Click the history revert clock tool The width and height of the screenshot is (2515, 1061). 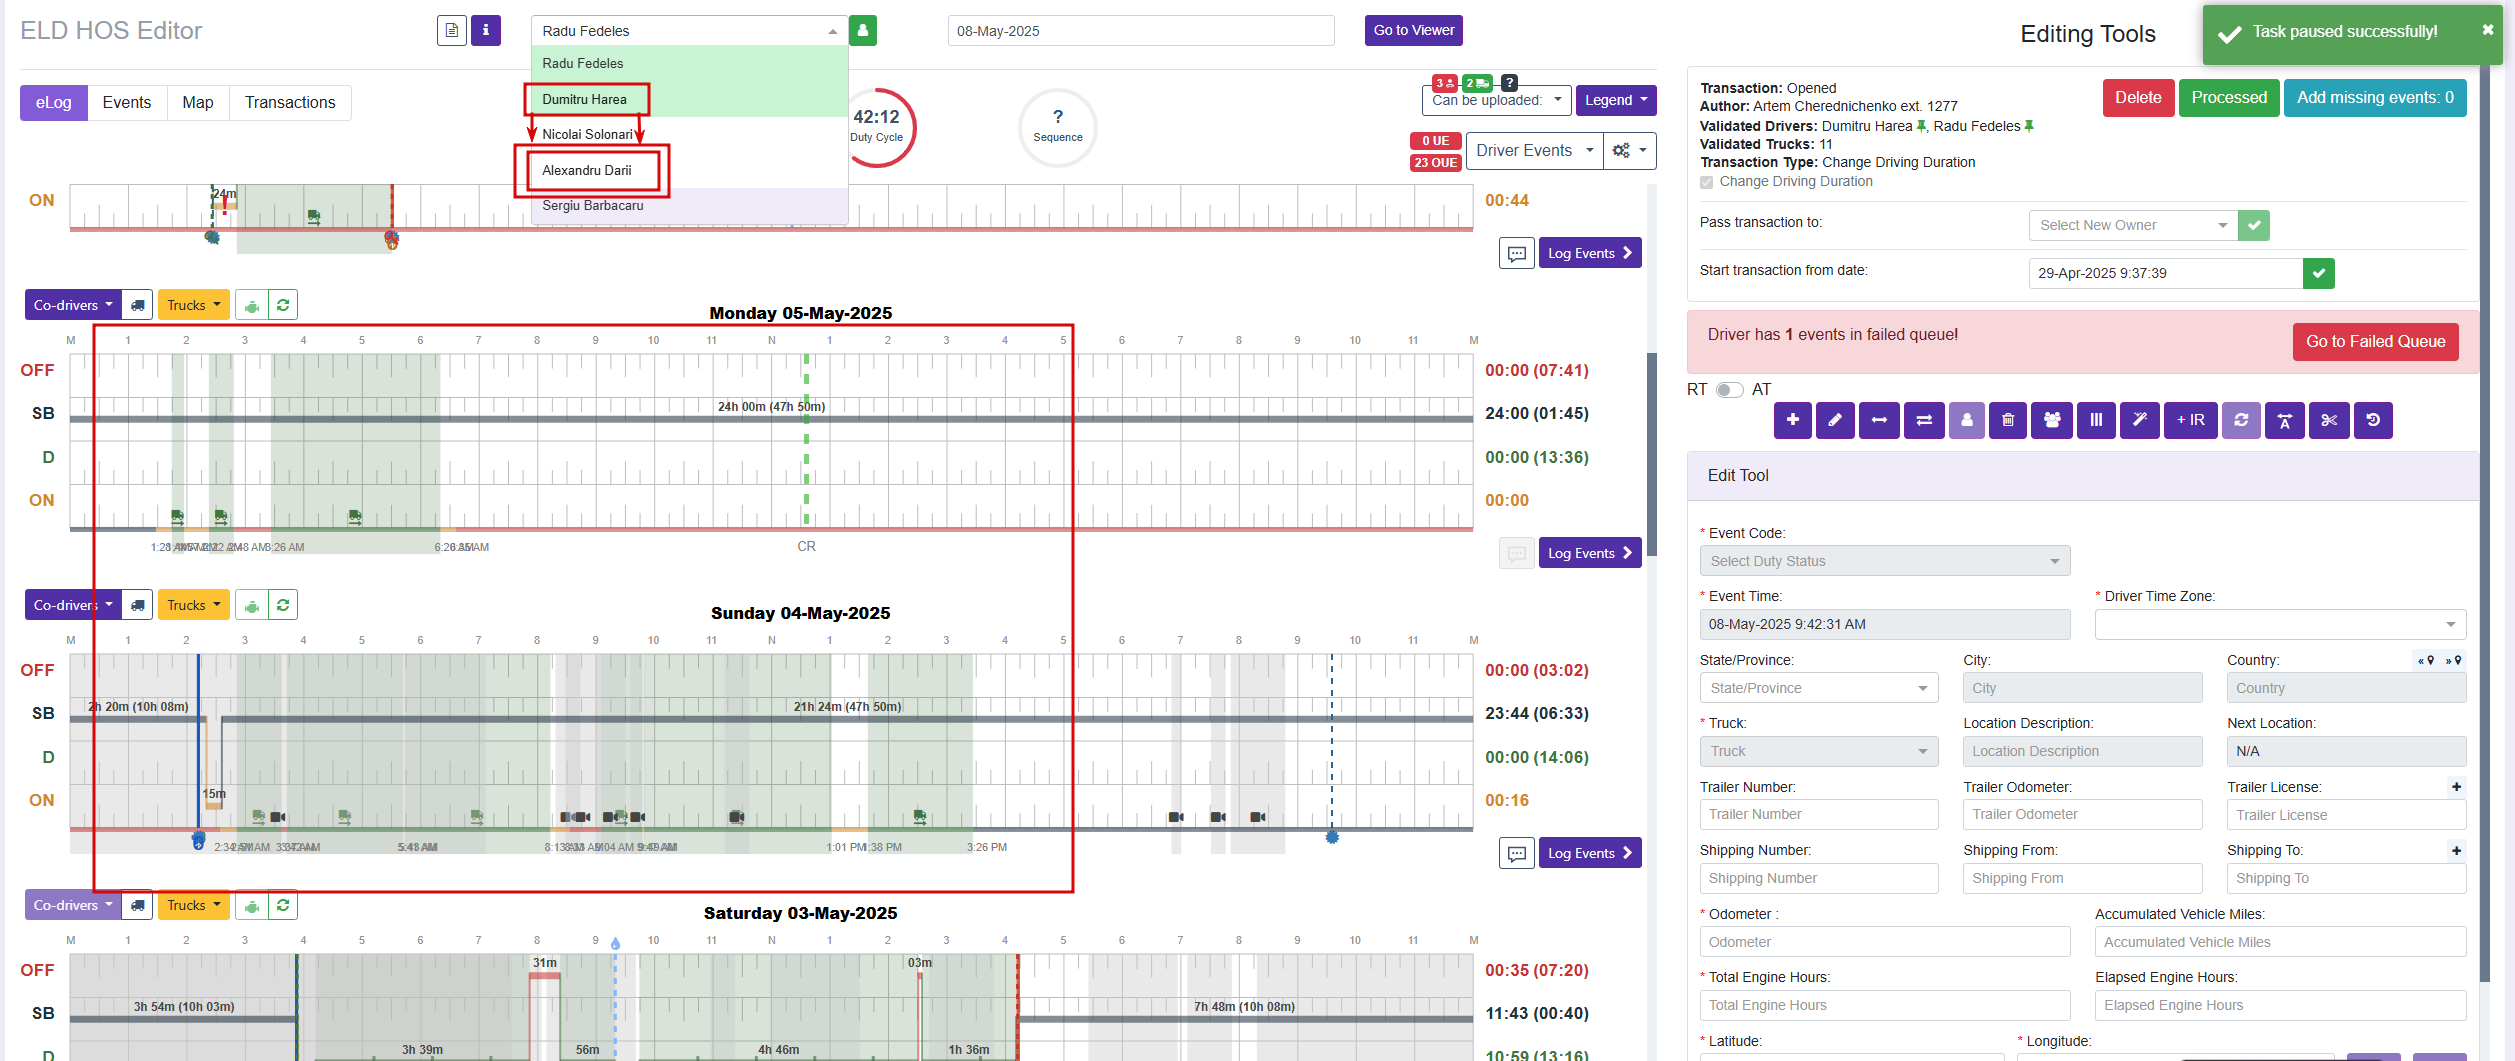(2373, 420)
